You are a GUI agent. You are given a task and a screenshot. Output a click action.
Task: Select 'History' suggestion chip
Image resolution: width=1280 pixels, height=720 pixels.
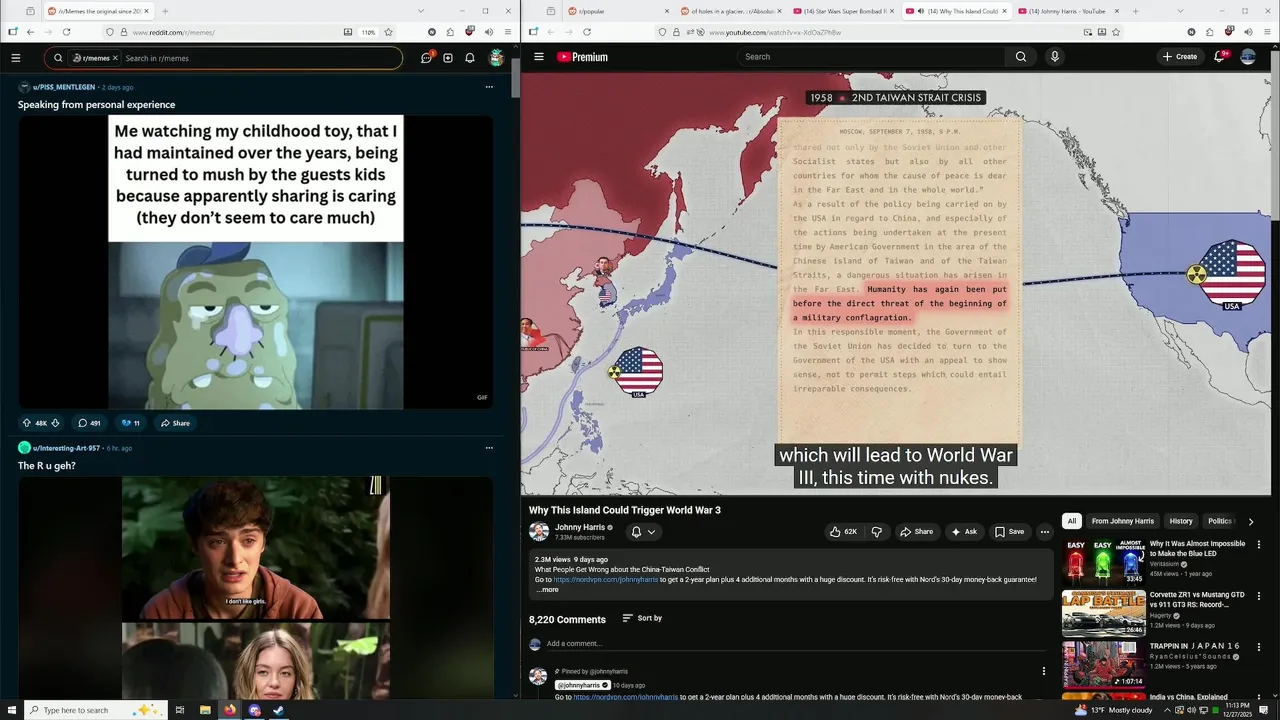pyautogui.click(x=1181, y=521)
